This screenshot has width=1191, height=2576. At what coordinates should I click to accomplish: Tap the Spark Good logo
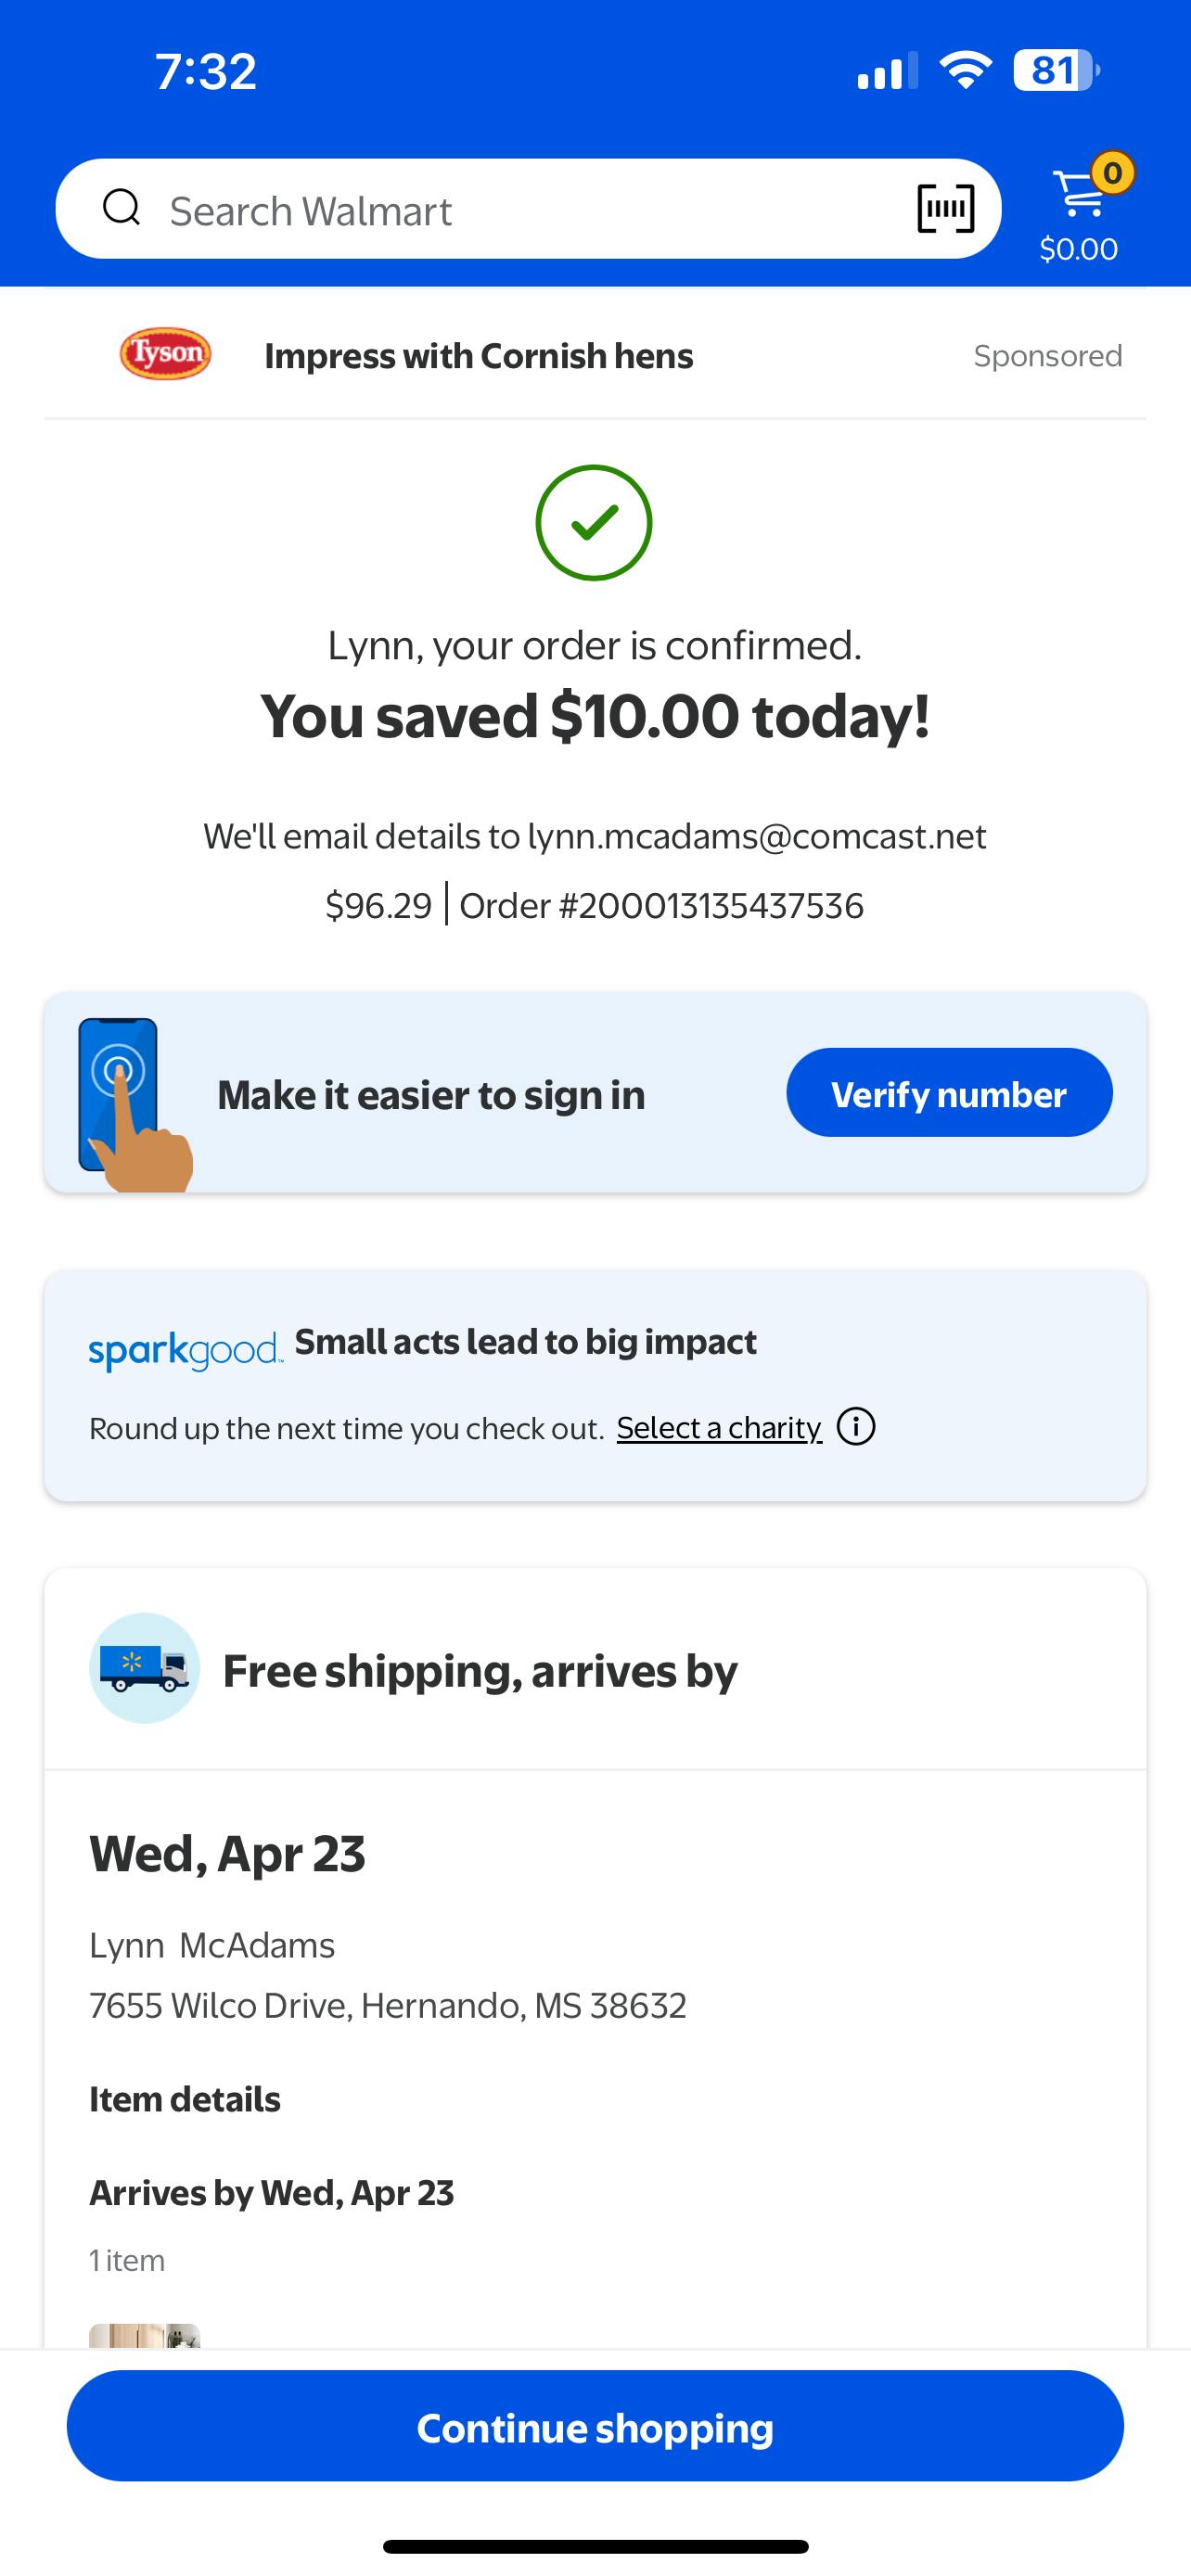click(x=186, y=1350)
